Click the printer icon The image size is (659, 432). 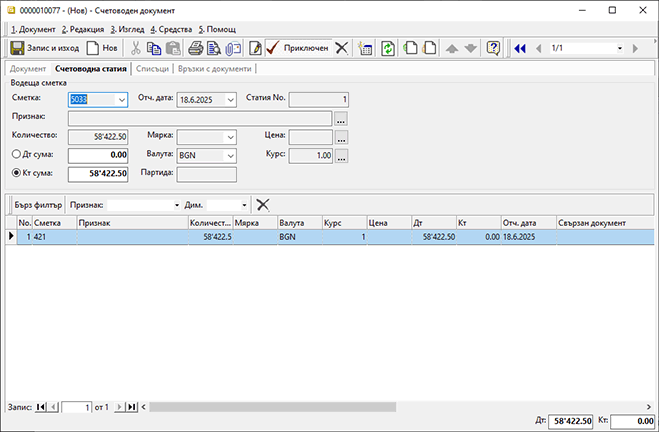(x=195, y=48)
